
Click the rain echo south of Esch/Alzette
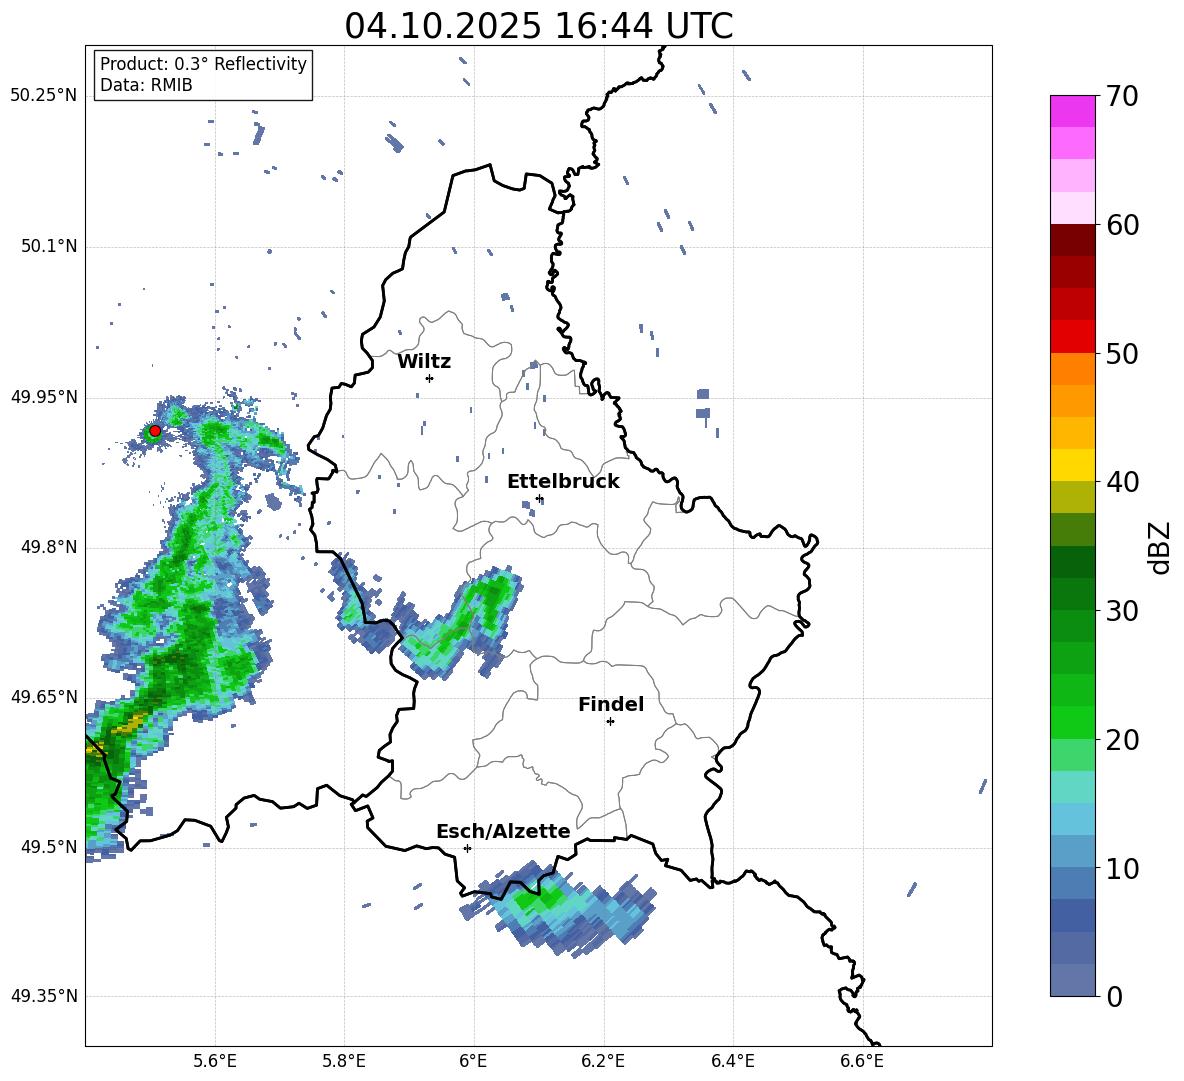click(559, 909)
